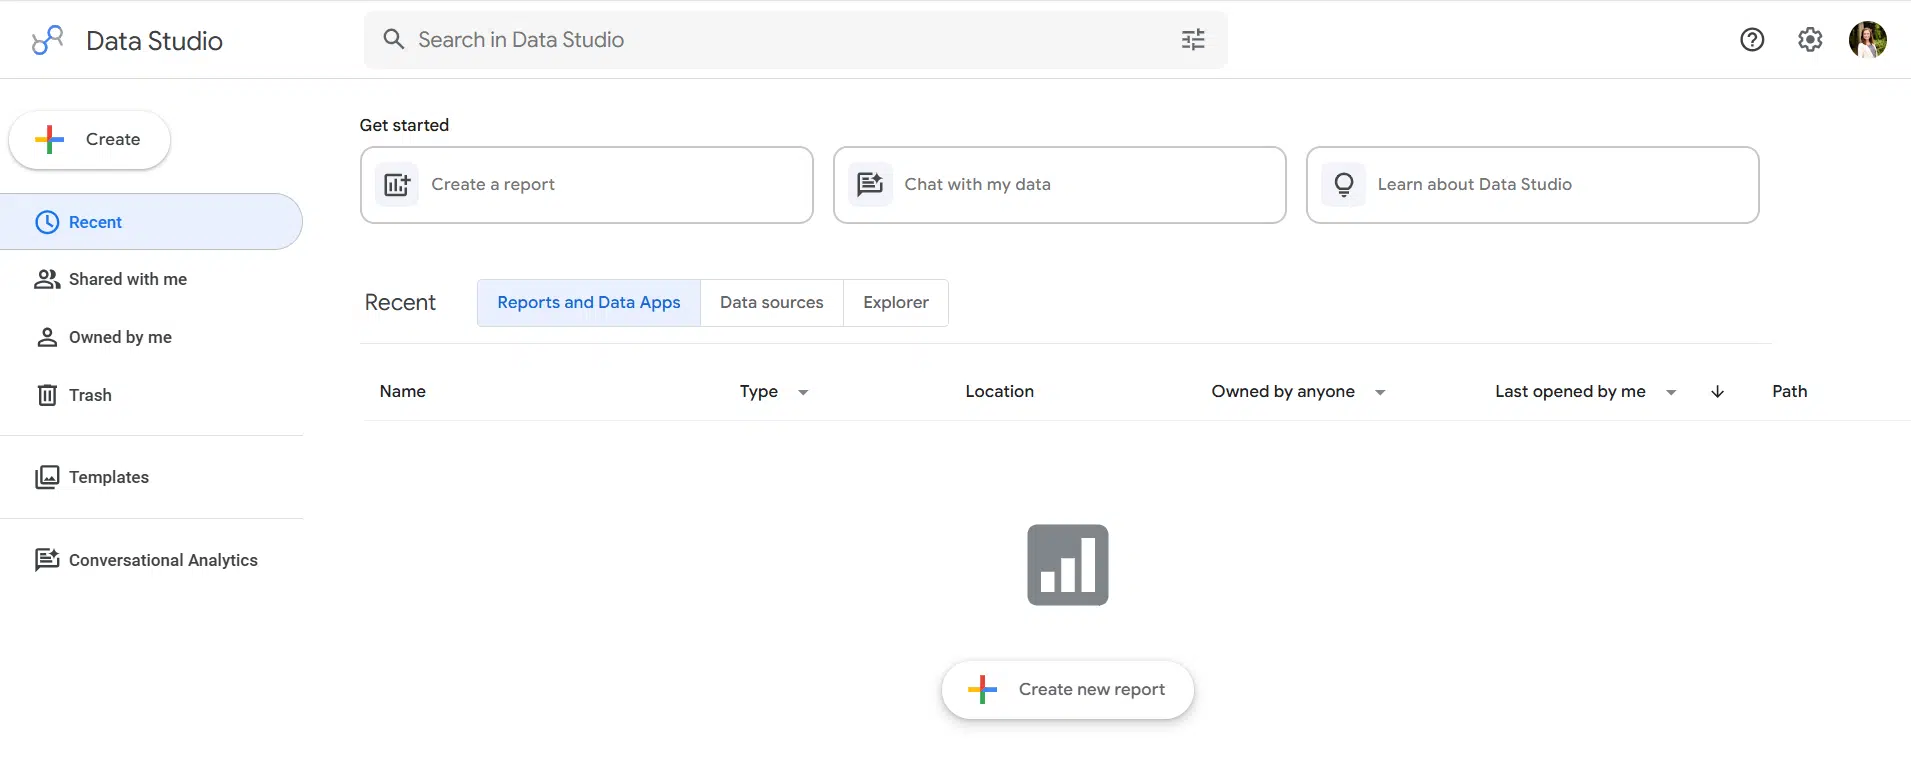Click the Location column header
Image resolution: width=1911 pixels, height=772 pixels.
pyautogui.click(x=1000, y=392)
